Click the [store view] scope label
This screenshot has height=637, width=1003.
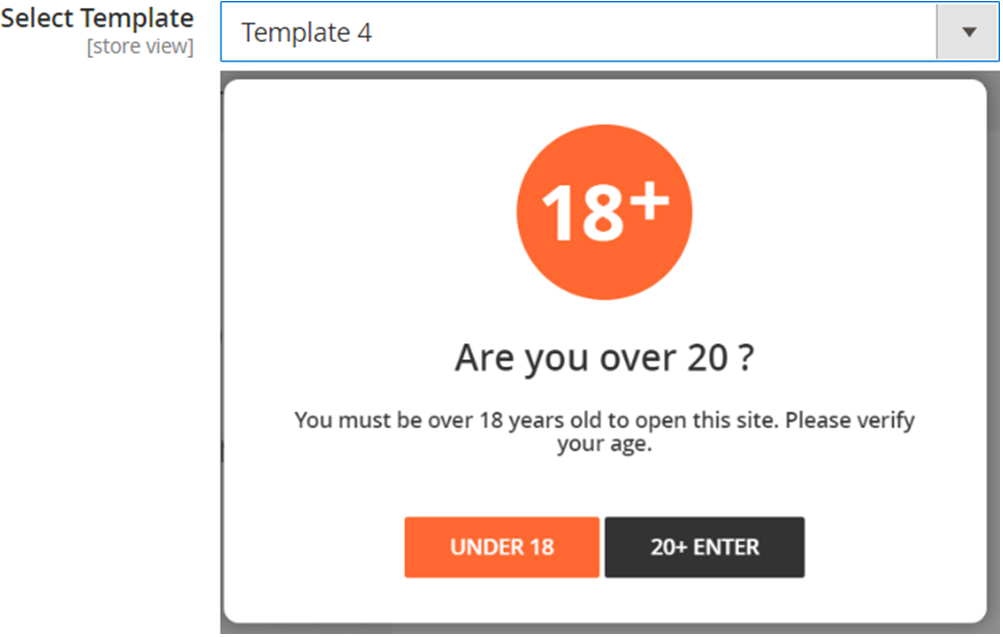(140, 47)
